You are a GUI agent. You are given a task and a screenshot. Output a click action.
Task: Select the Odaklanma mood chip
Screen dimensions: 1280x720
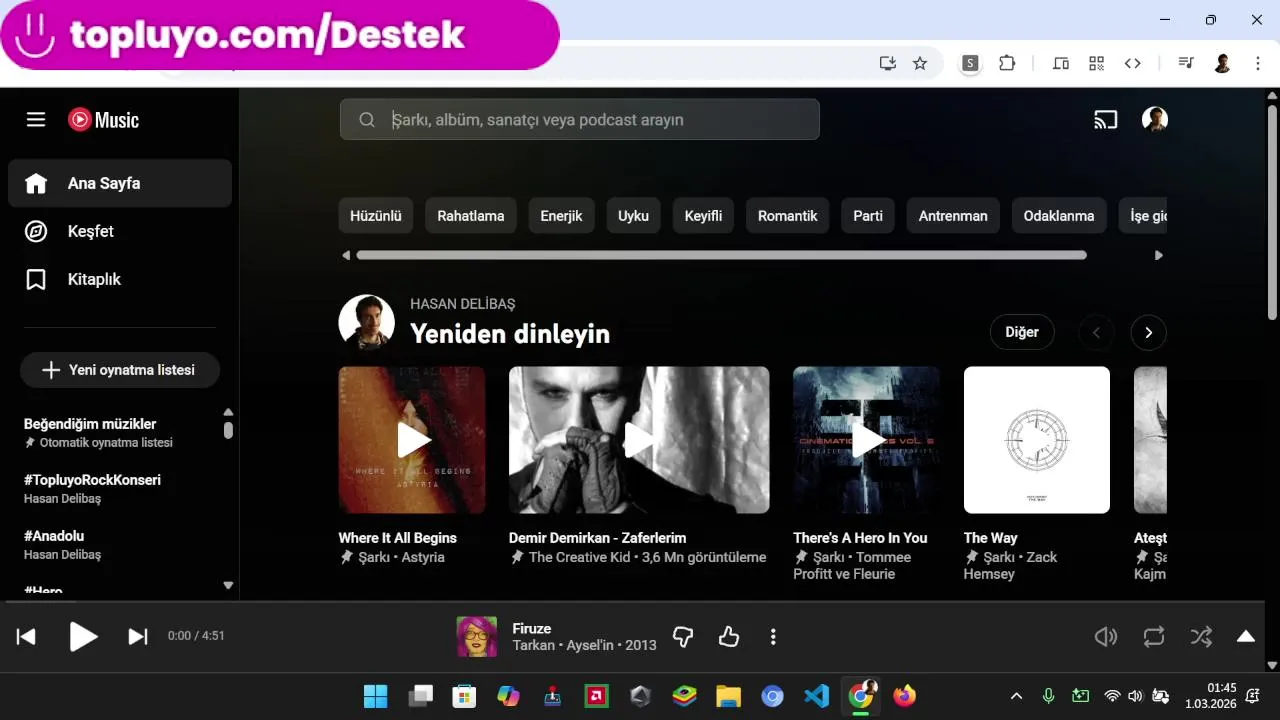(1059, 215)
